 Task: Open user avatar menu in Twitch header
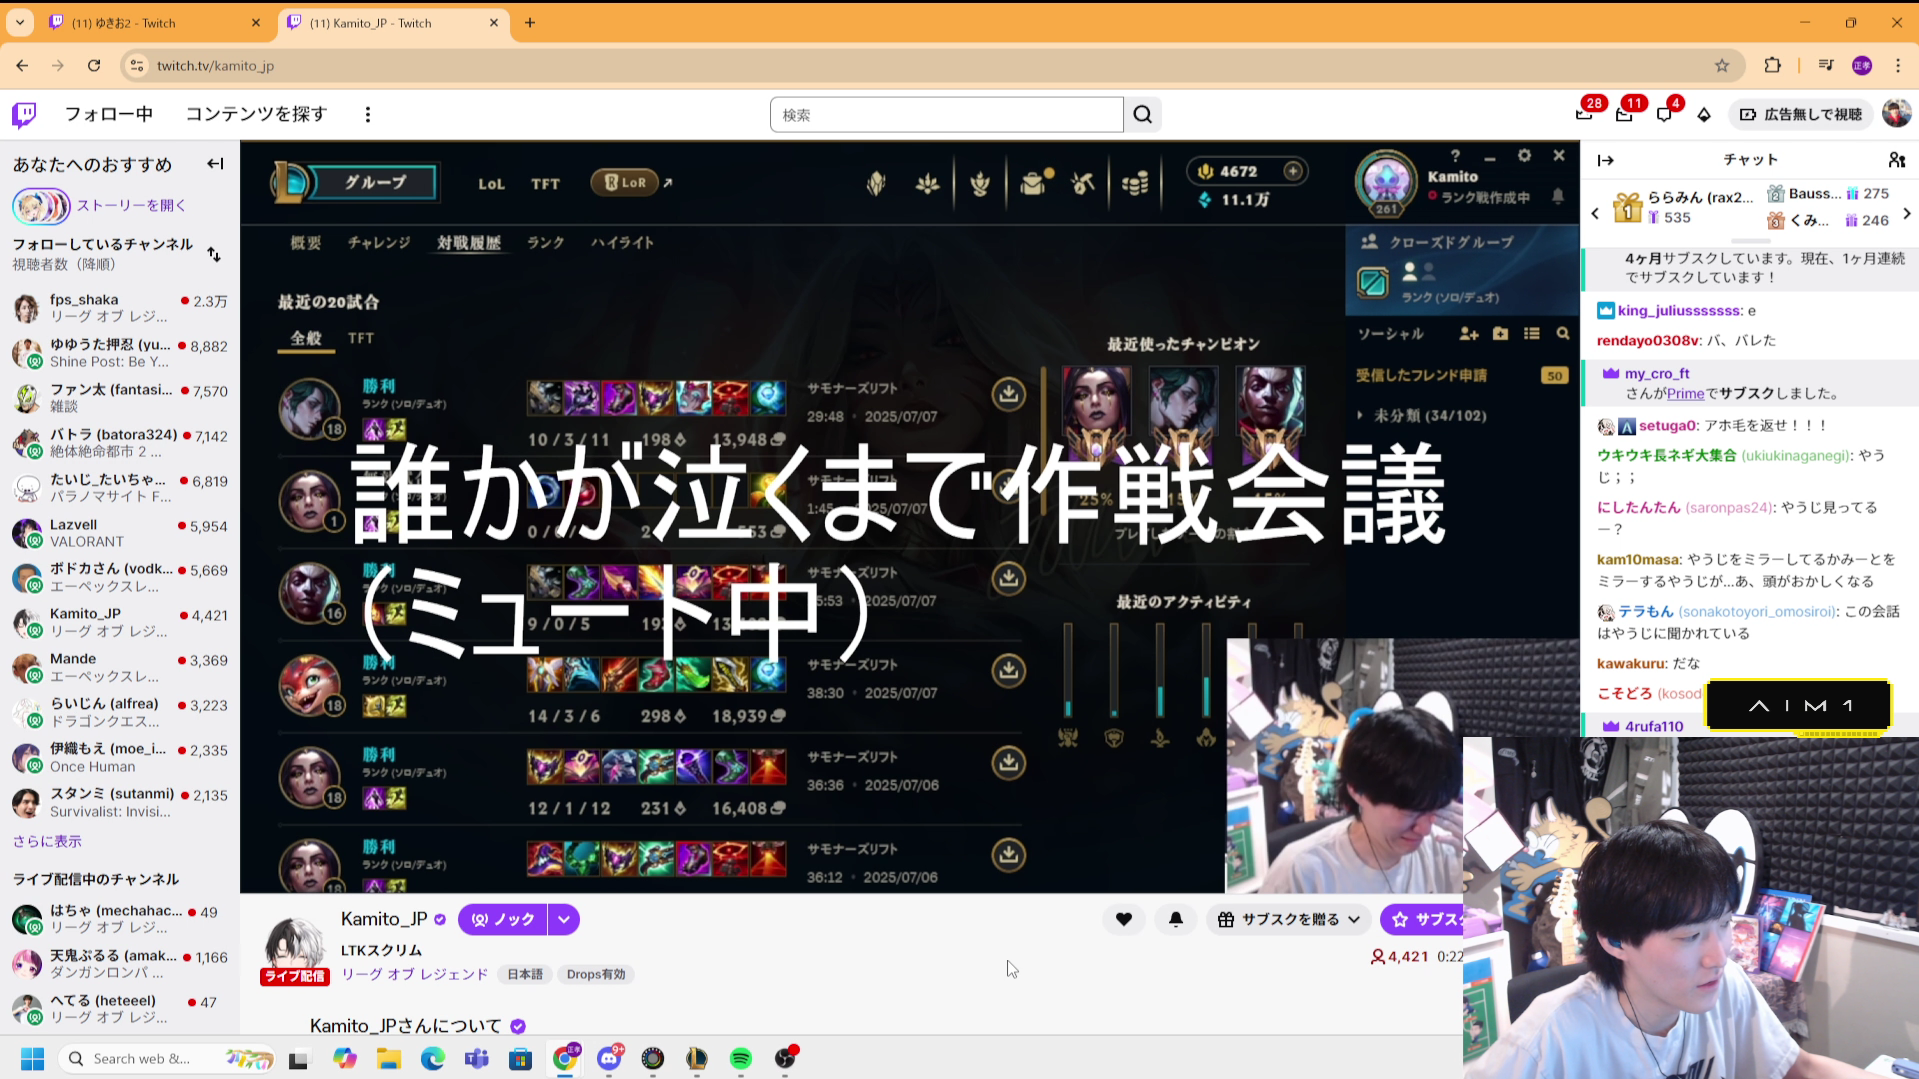pyautogui.click(x=1896, y=114)
